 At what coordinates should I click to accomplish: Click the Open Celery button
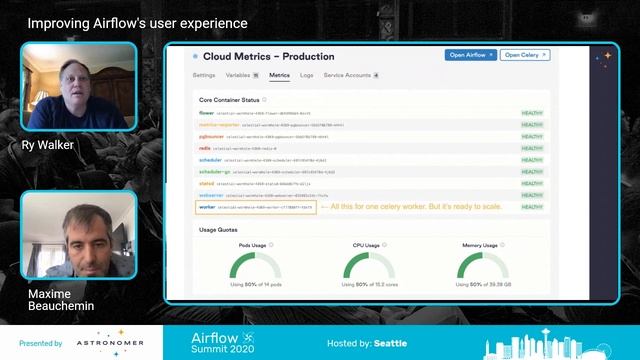point(525,55)
